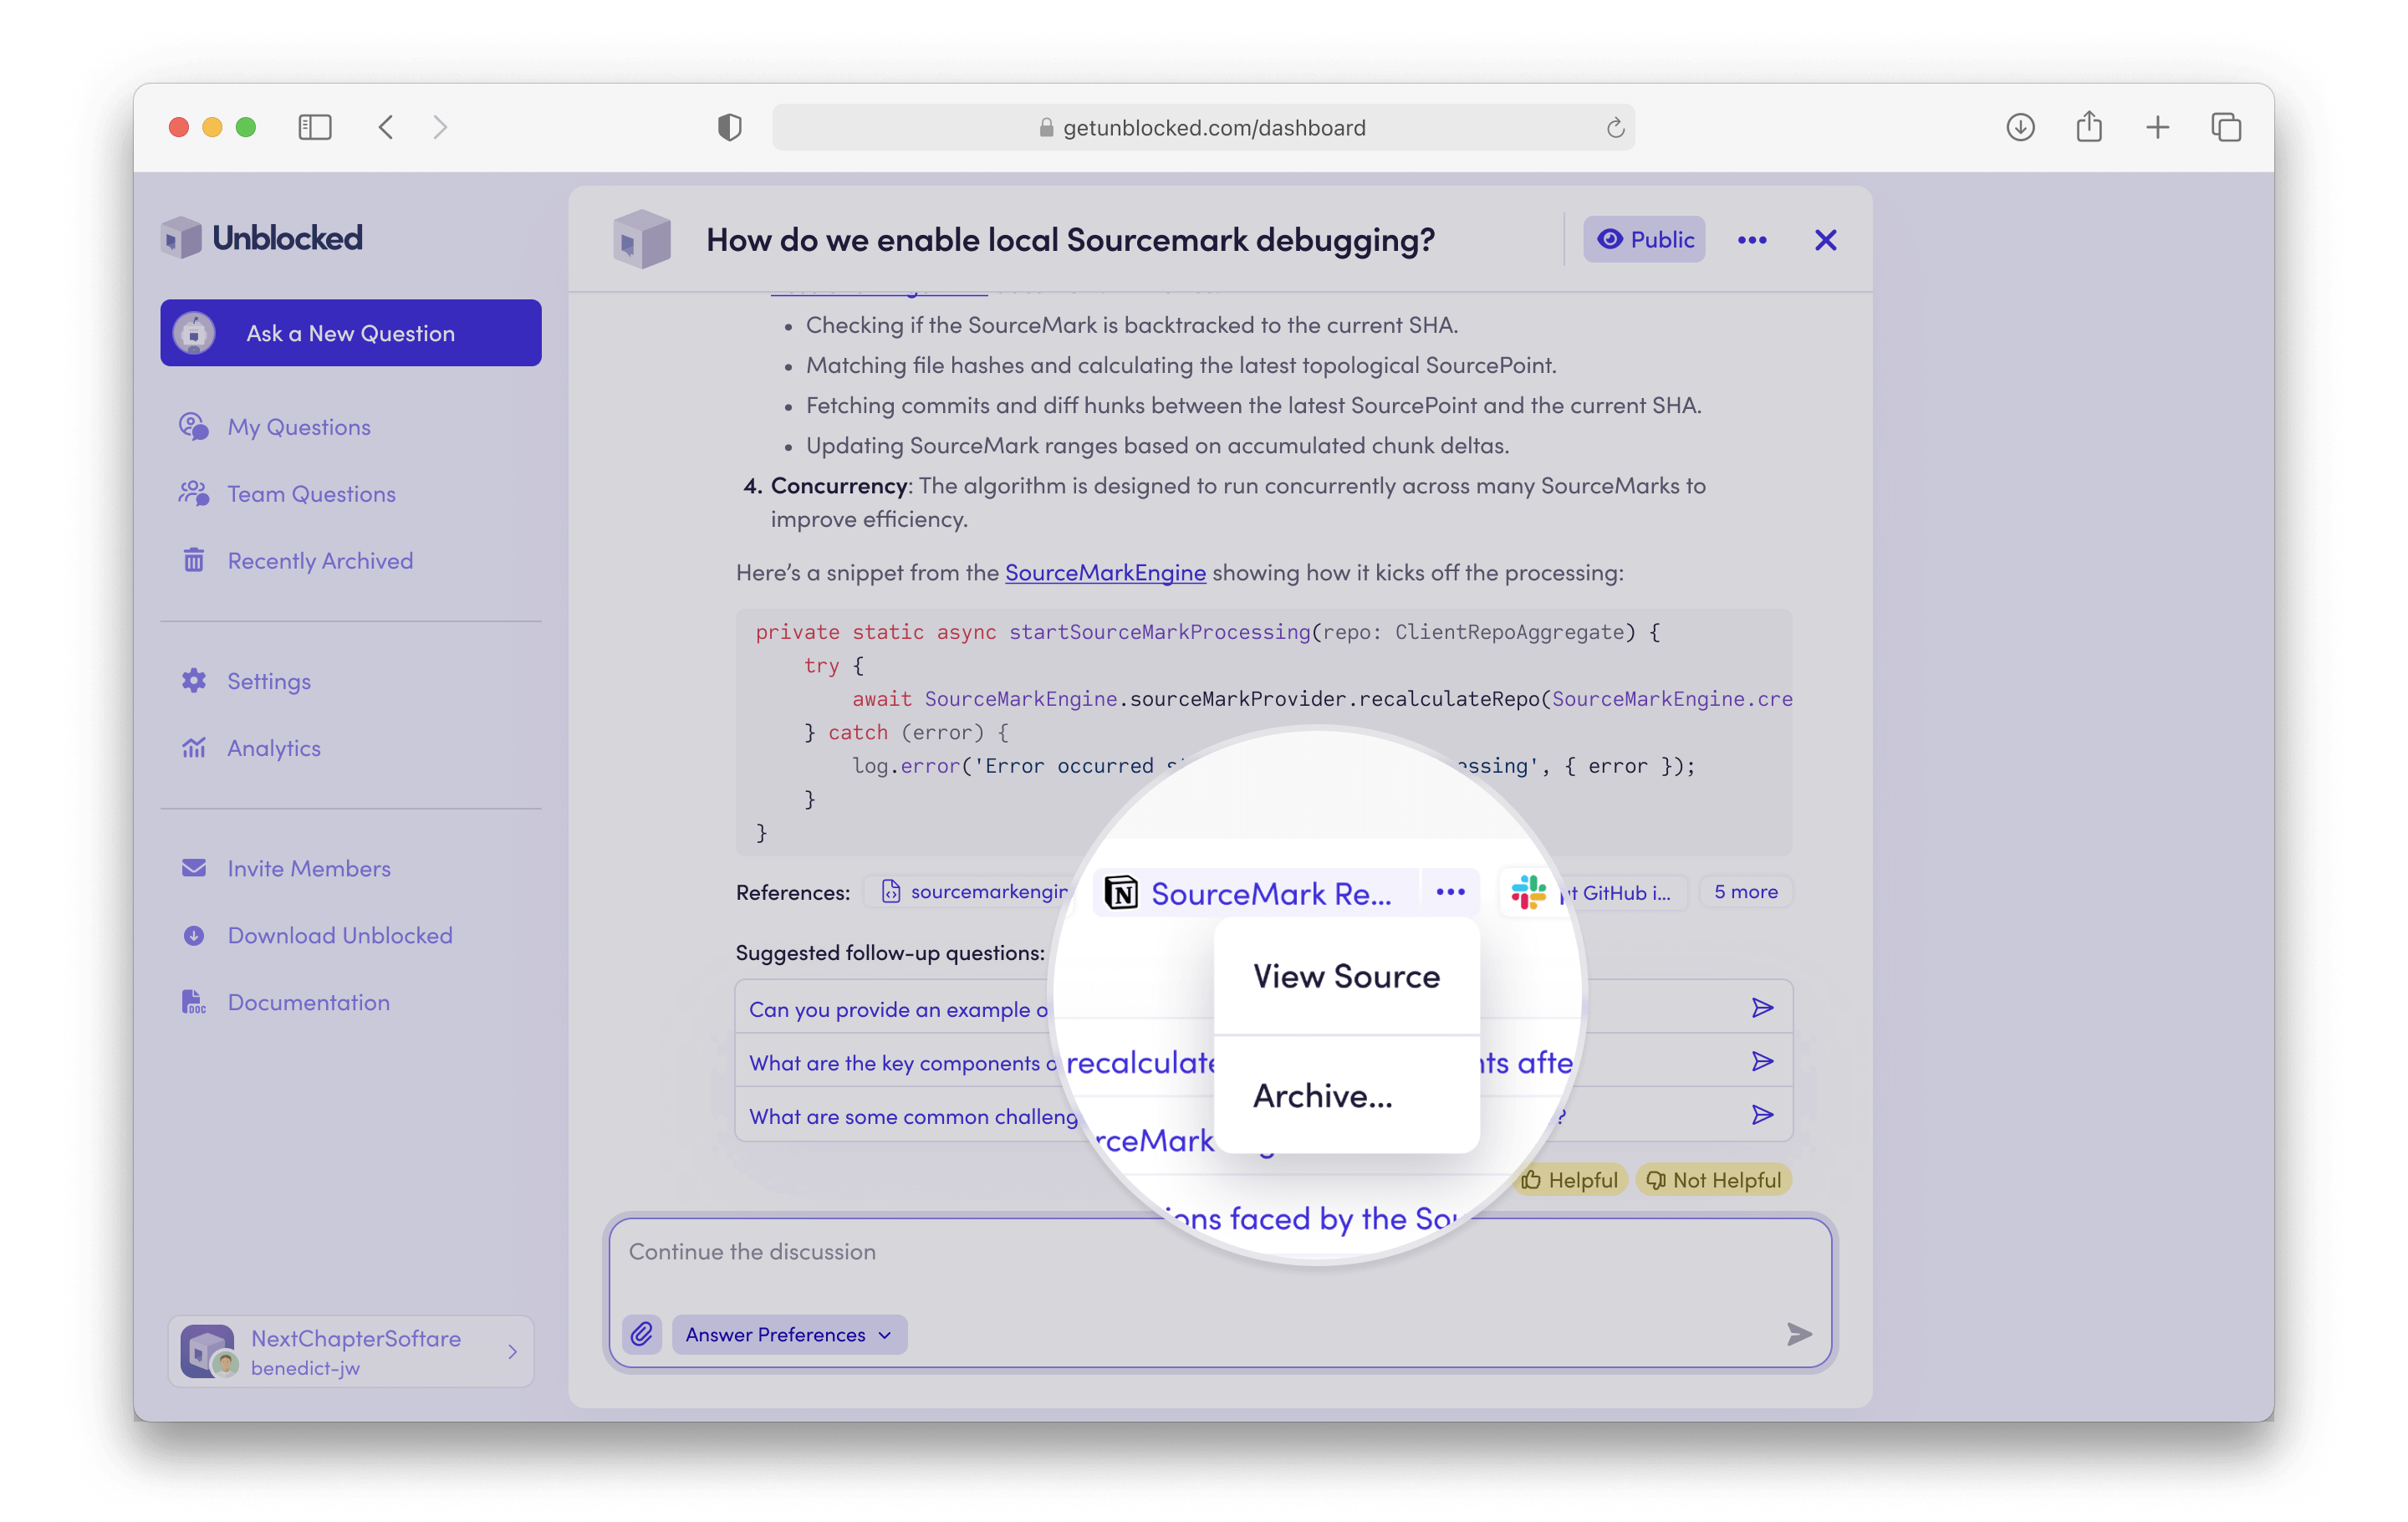This screenshot has height=1522, width=2408.
Task: Open Analytics from the sidebar
Action: click(273, 748)
